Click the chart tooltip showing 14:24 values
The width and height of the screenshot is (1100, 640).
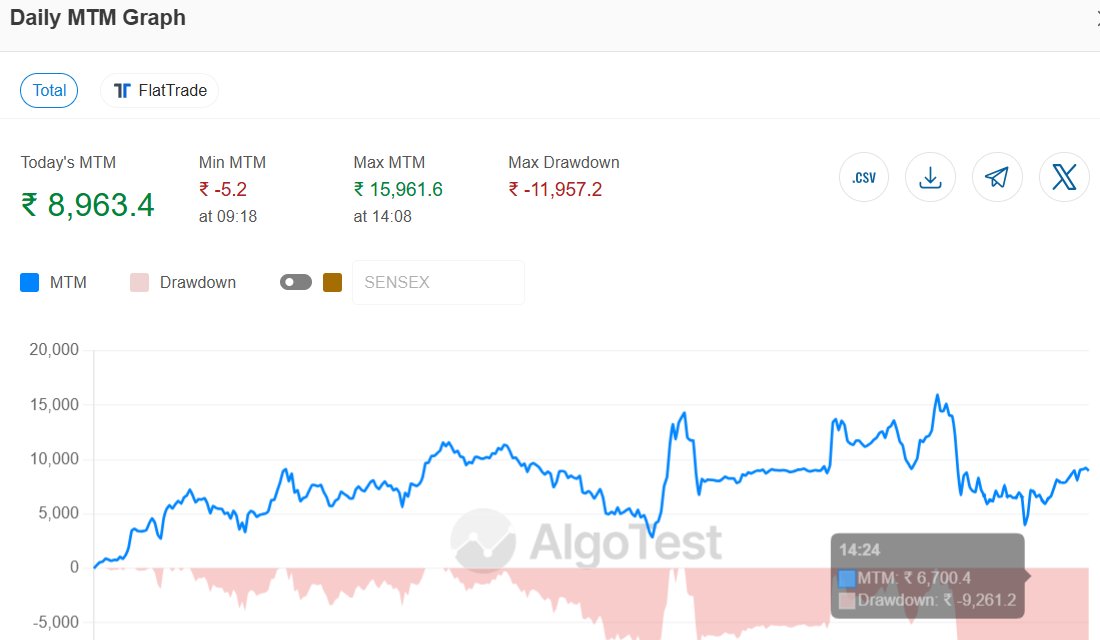[x=927, y=577]
